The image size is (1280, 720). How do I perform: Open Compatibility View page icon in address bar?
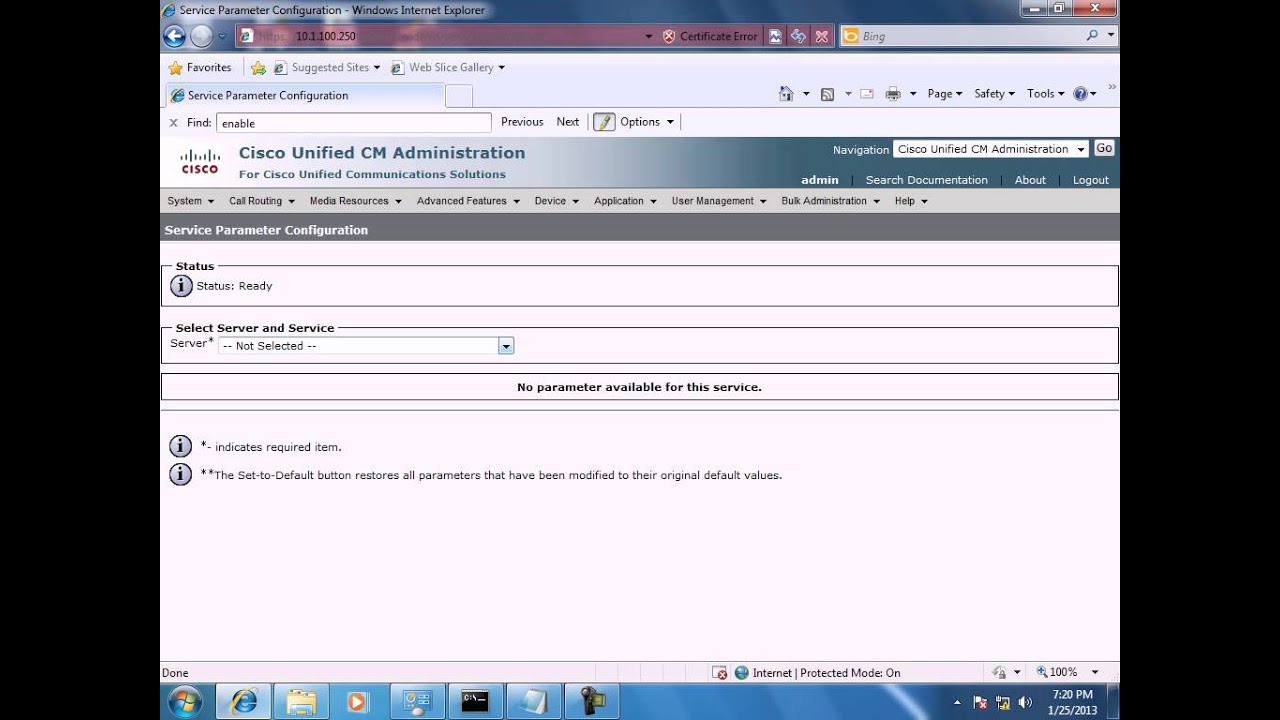coord(775,36)
